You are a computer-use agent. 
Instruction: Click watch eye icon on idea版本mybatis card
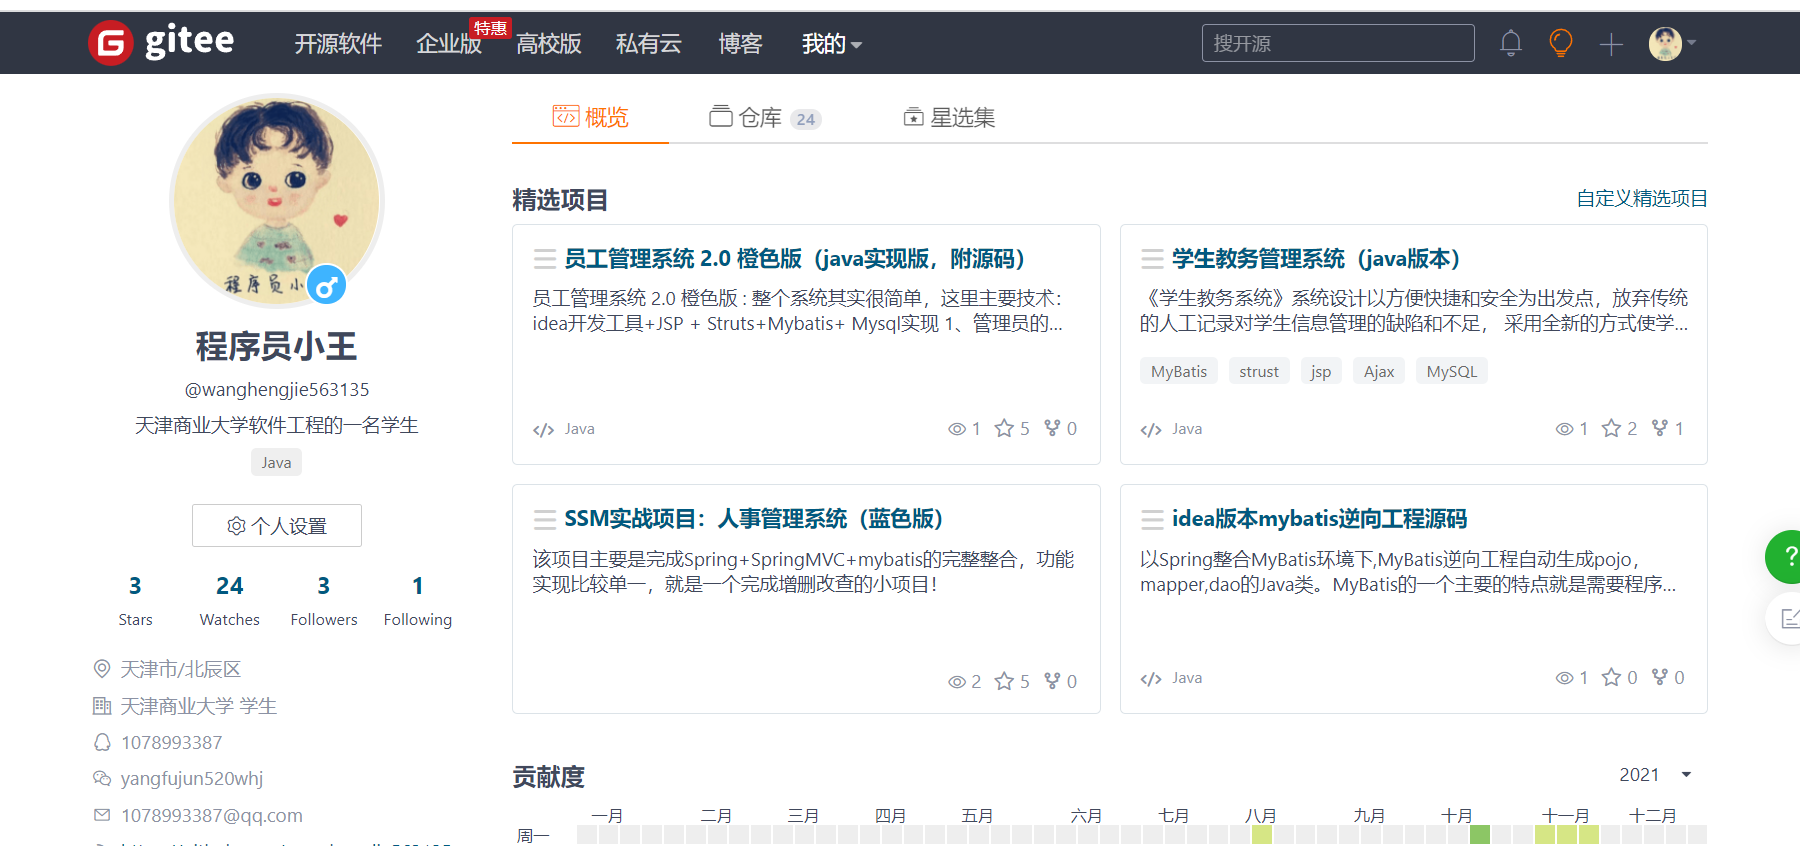pyautogui.click(x=1565, y=678)
